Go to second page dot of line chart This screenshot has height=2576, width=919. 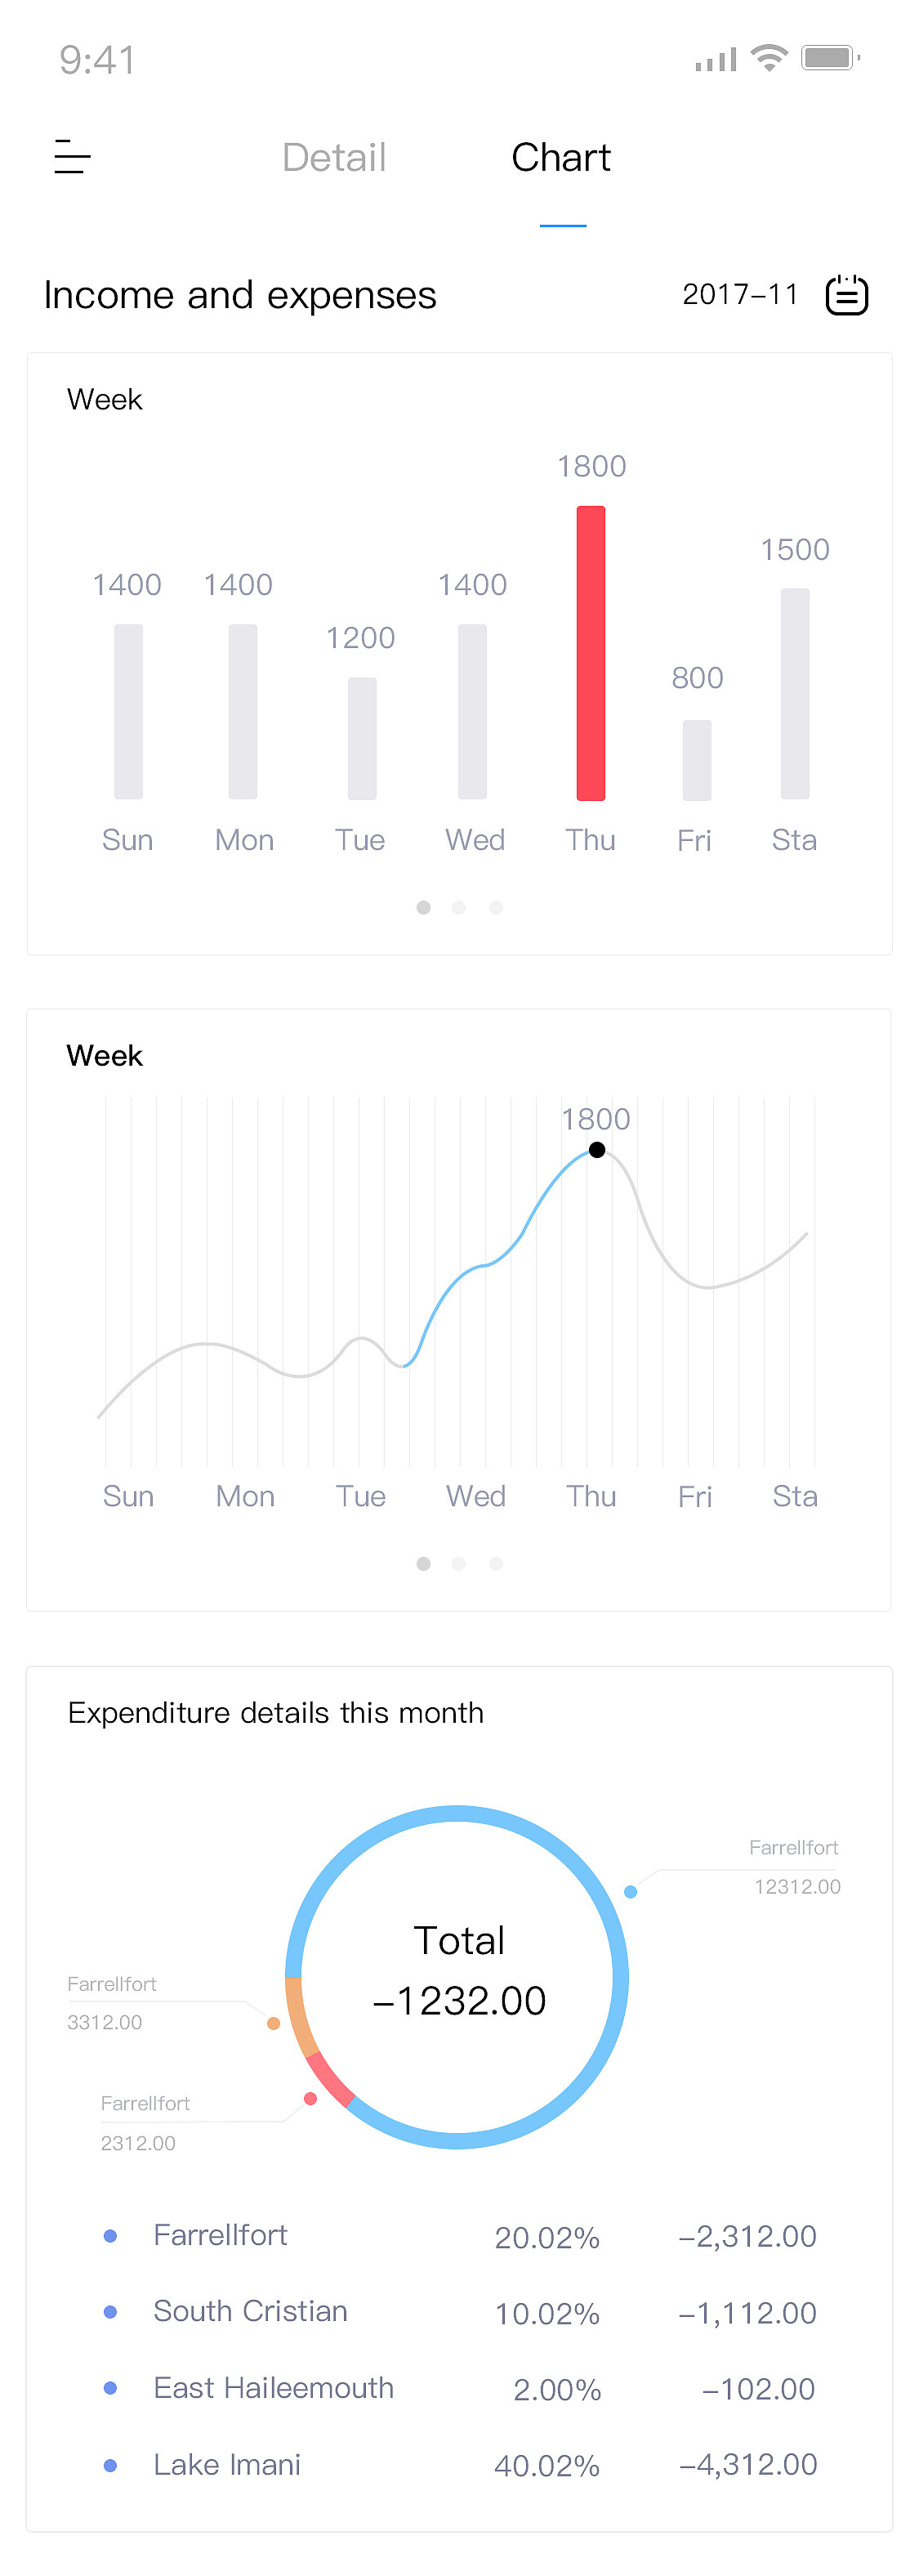pyautogui.click(x=459, y=1563)
